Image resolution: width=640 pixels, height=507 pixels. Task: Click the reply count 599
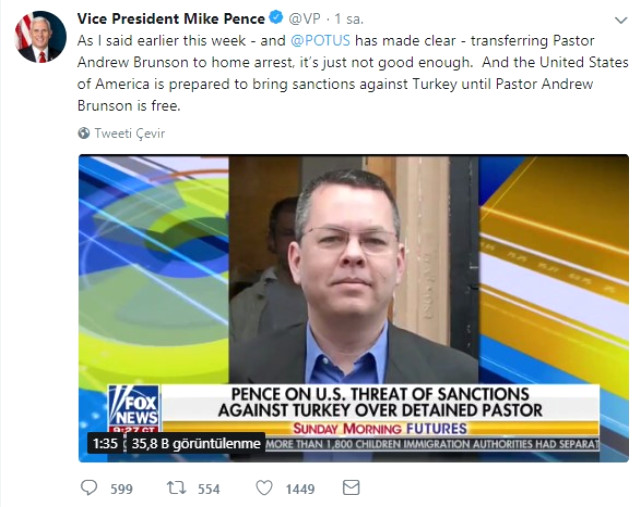(122, 489)
